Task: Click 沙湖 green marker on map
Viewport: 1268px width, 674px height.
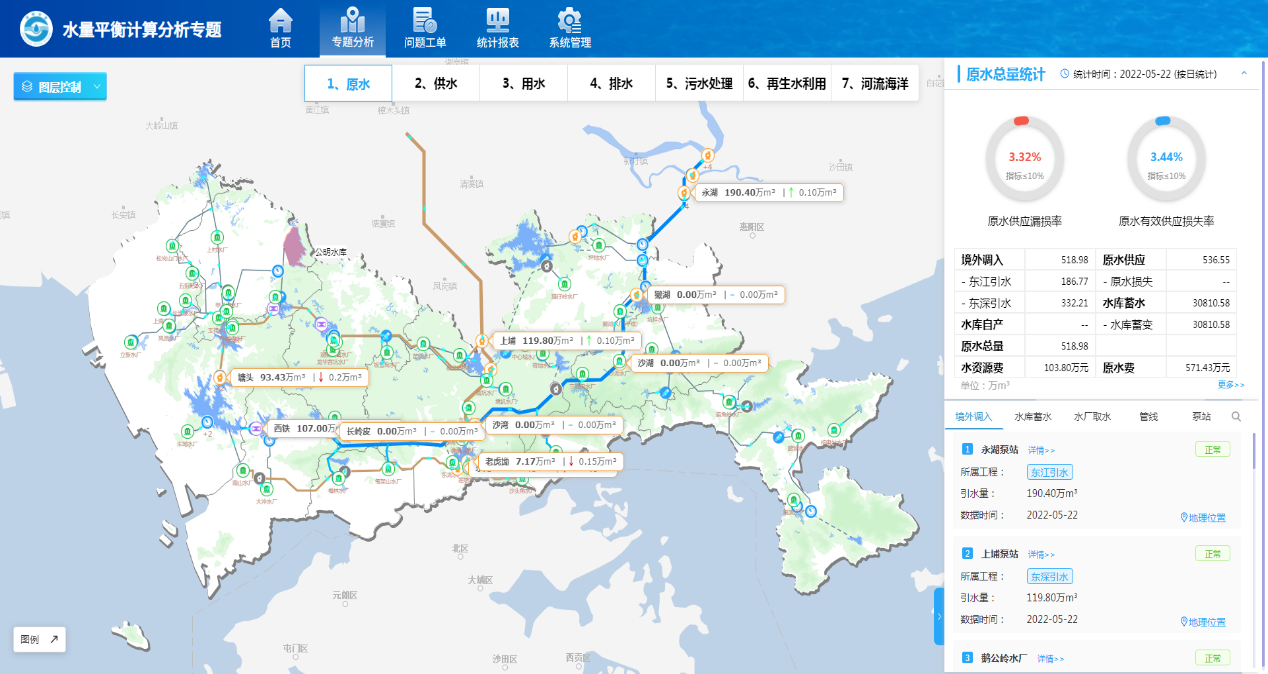Action: tap(621, 363)
